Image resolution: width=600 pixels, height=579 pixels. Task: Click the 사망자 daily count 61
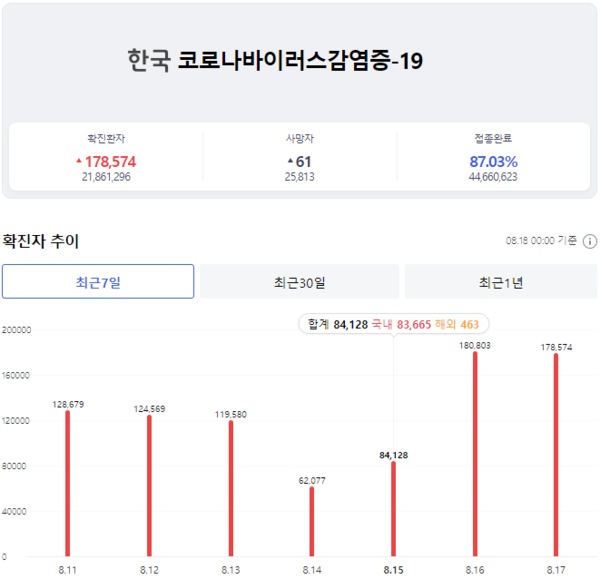[x=303, y=162]
